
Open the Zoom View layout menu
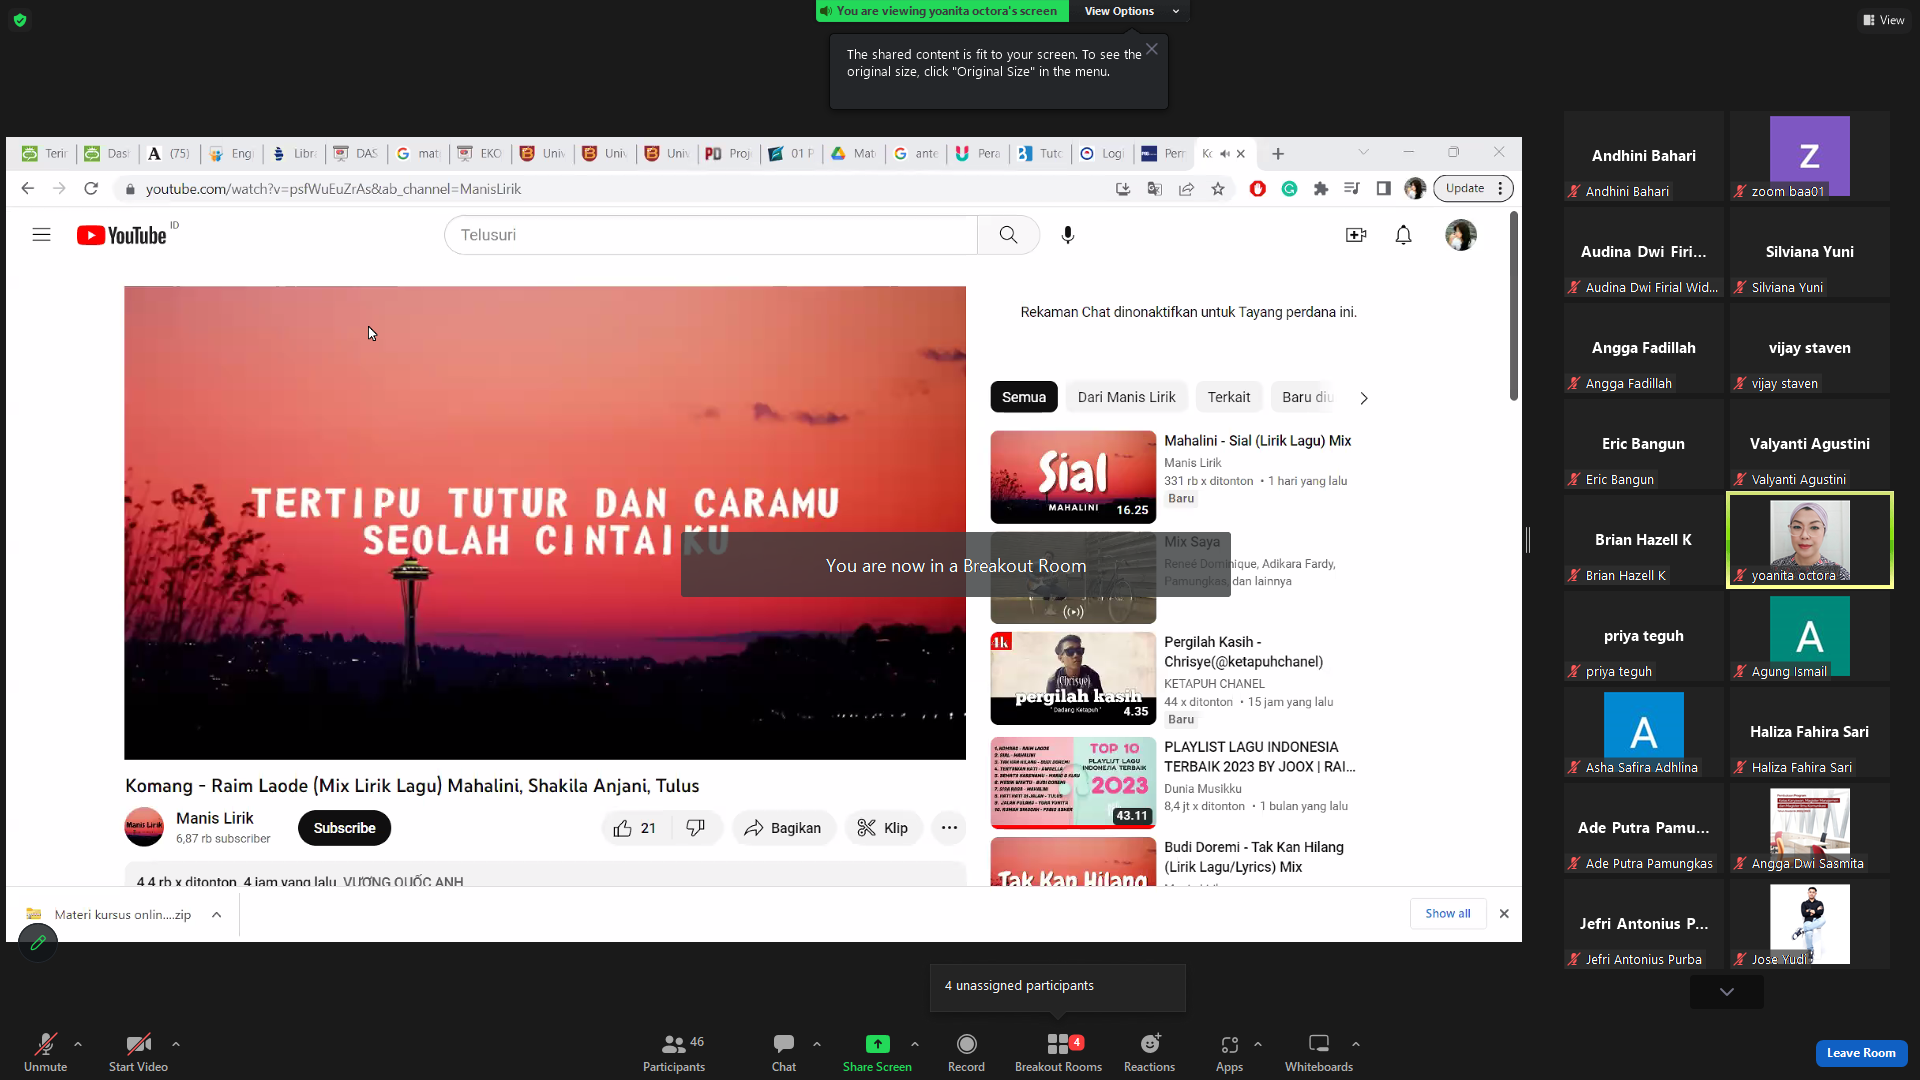[1883, 20]
